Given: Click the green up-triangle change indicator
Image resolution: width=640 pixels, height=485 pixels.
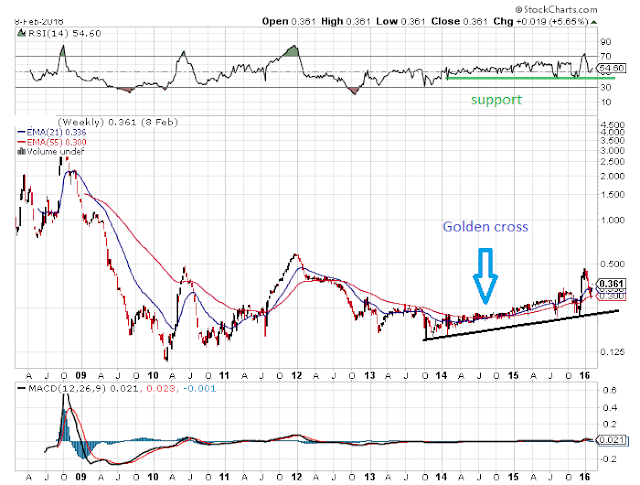Looking at the screenshot, I should tap(593, 22).
